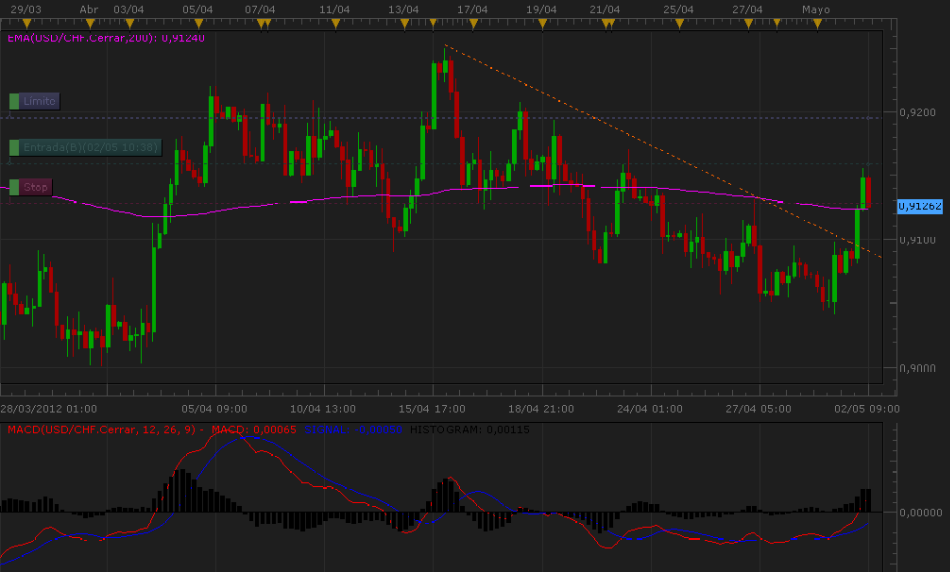Screen dimensions: 950x572
Task: Click the 15/04 17:00 time axis label
Action: tap(432, 409)
